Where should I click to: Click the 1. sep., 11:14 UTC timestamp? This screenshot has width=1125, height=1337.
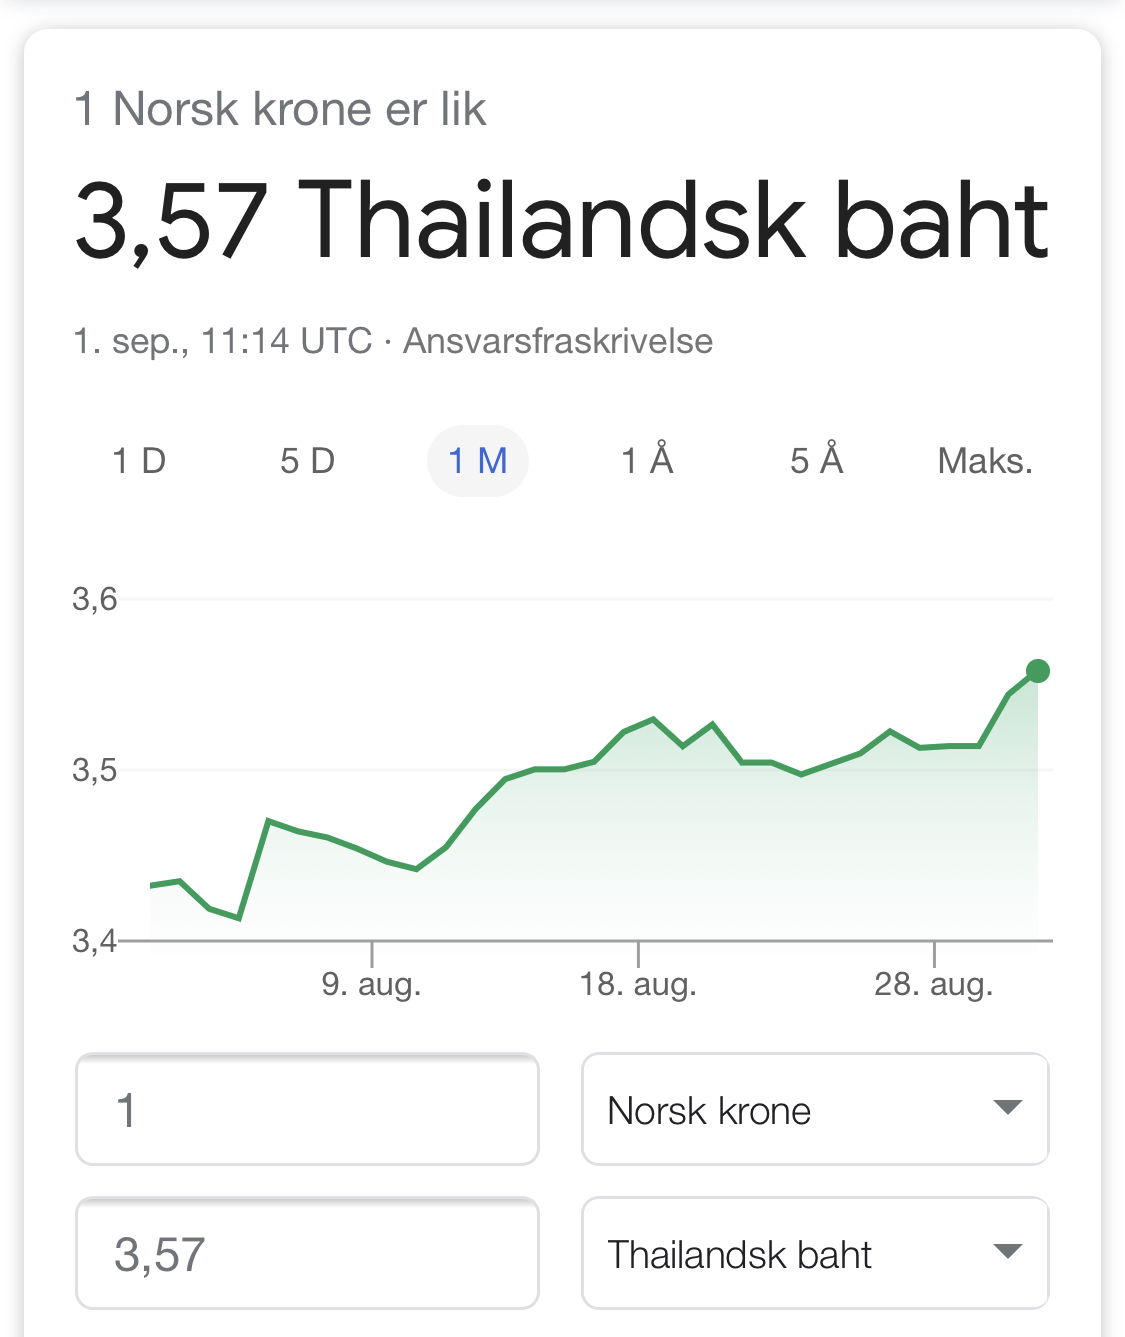pos(222,342)
